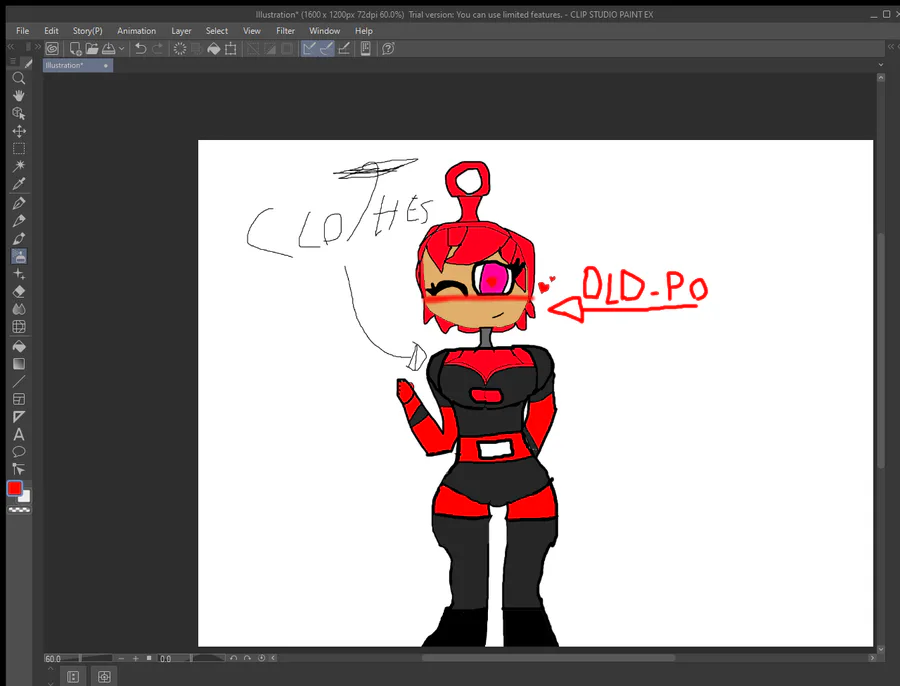Open the Animation menu
900x686 pixels.
(137, 31)
